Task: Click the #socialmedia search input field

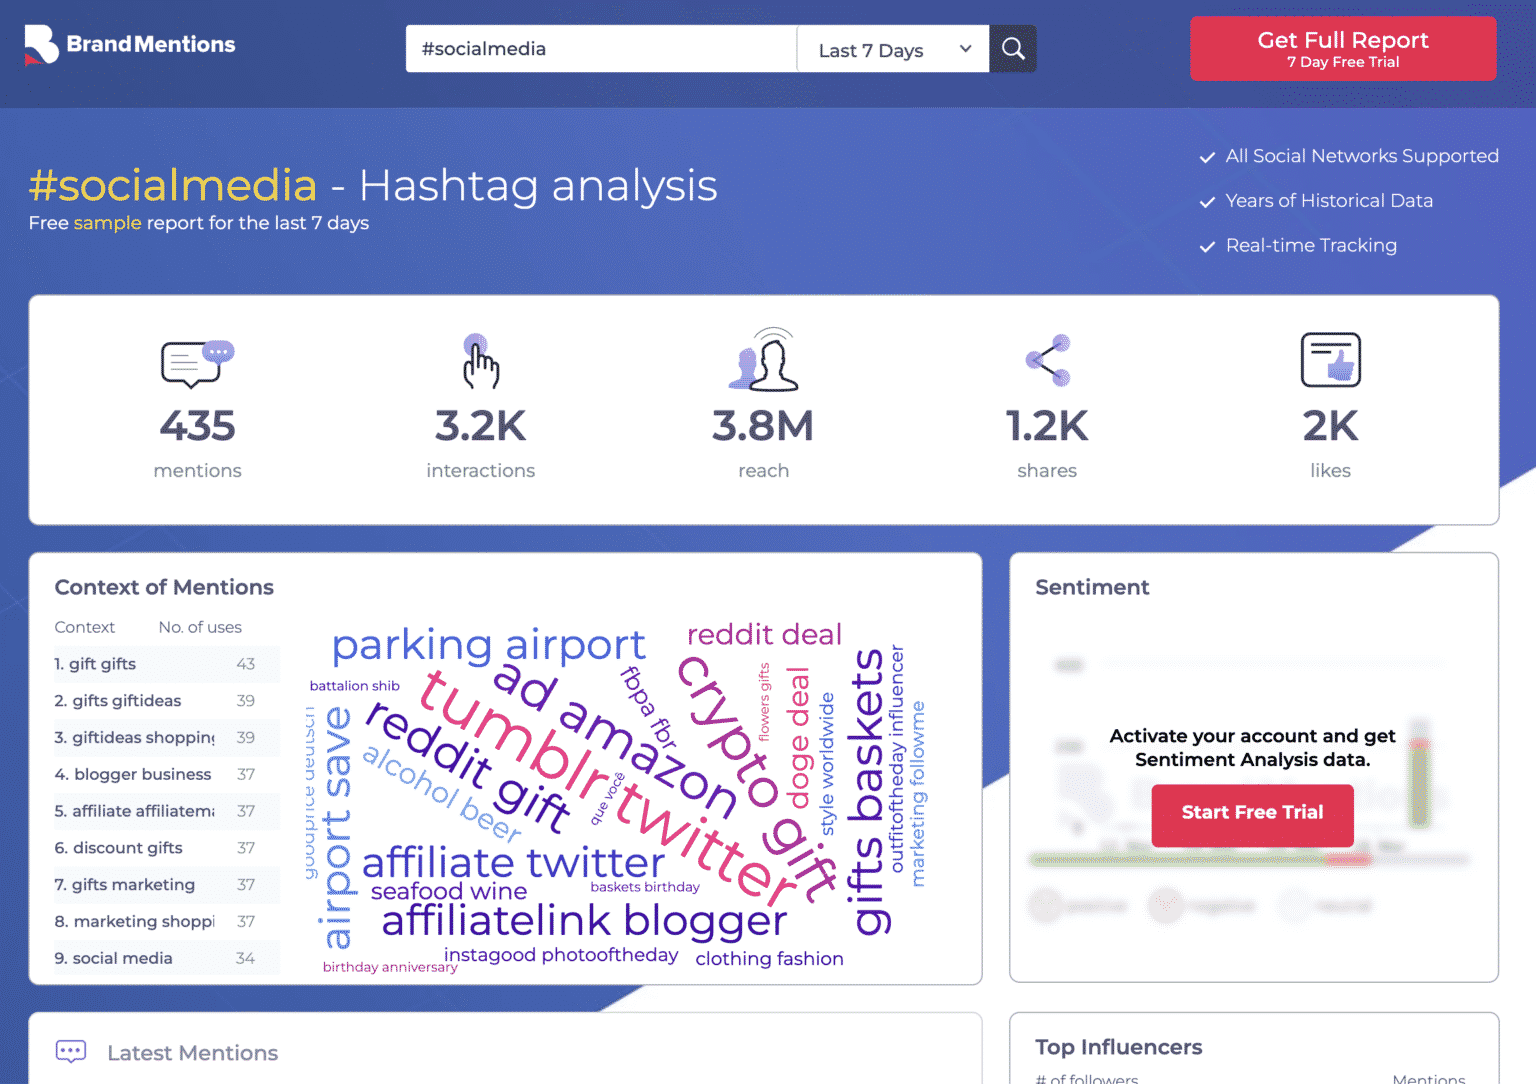Action: [x=600, y=48]
